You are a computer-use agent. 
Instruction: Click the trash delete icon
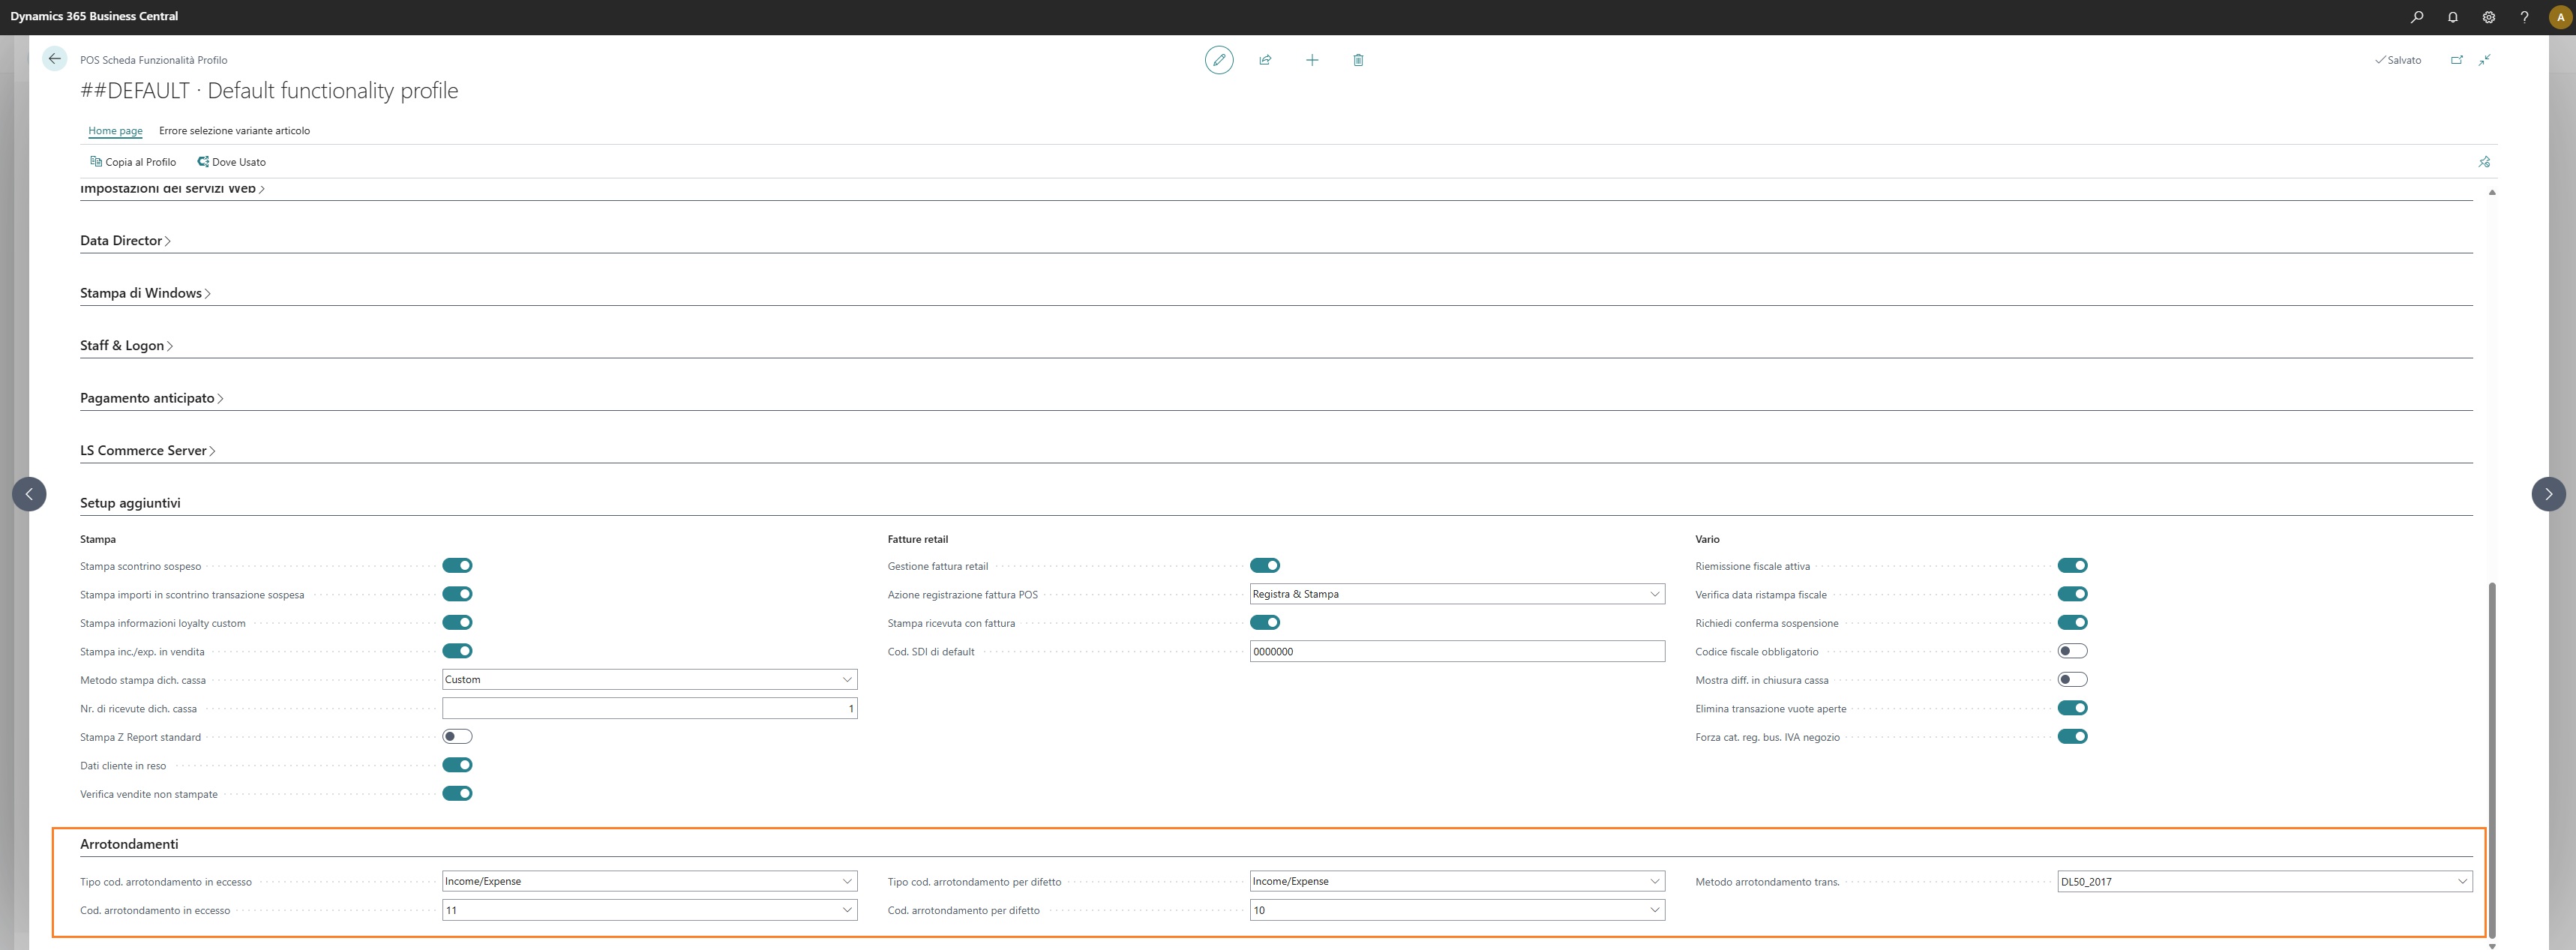[x=1358, y=60]
